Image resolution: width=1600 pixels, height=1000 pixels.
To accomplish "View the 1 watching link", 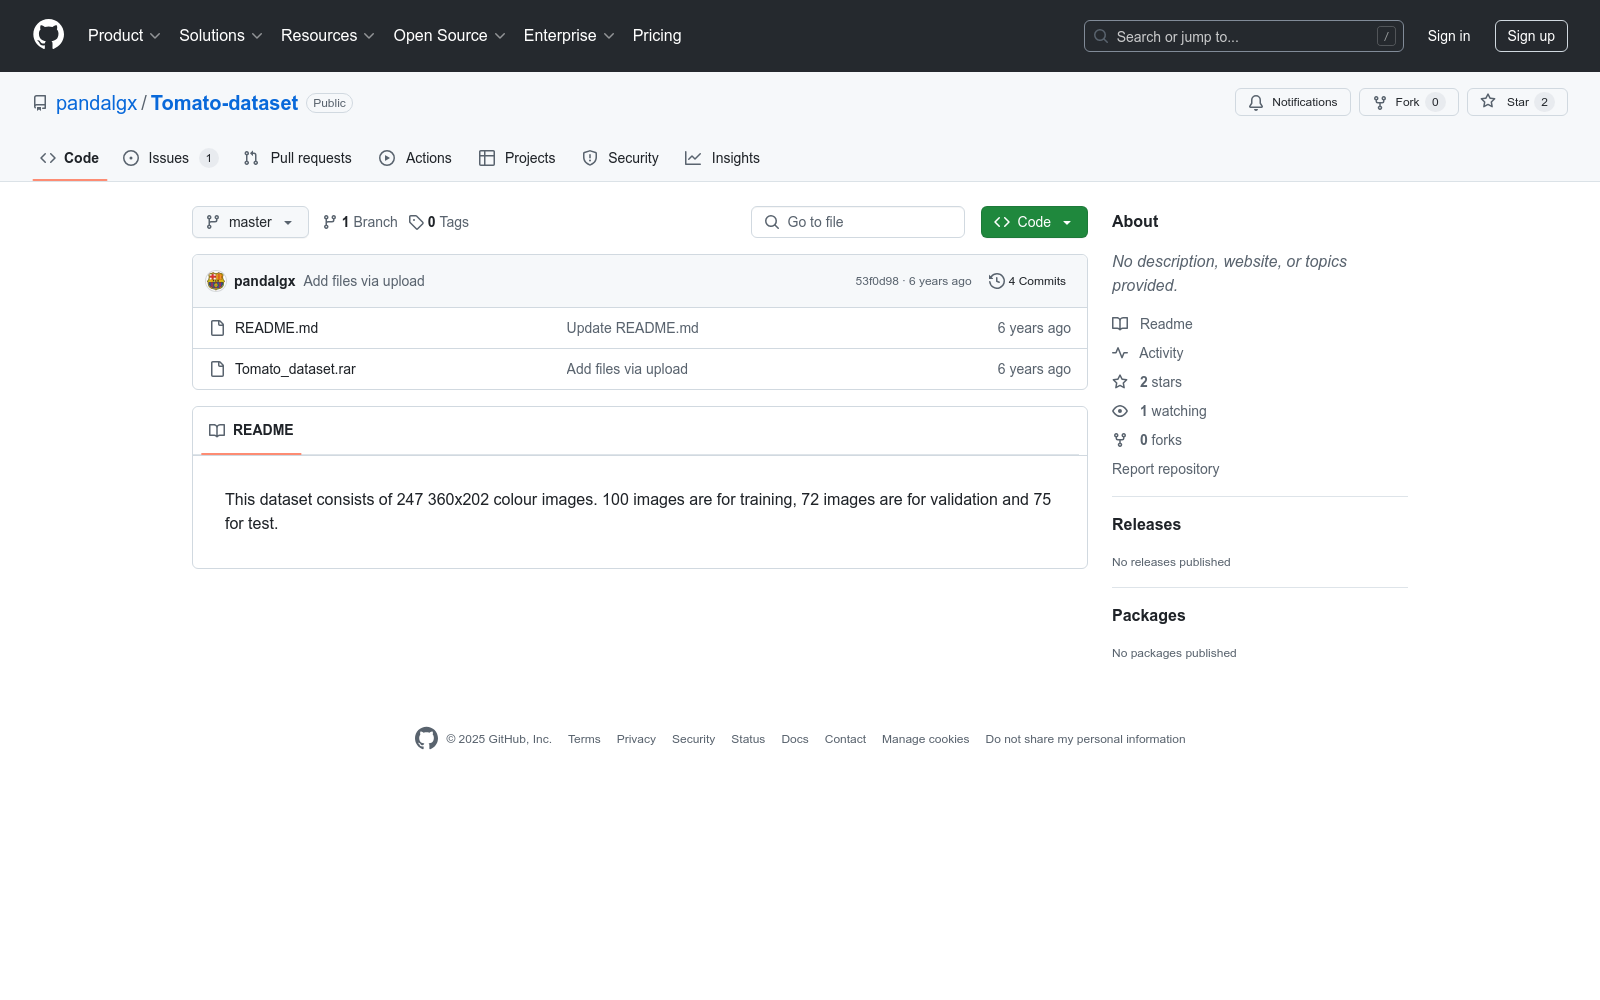I will point(1159,411).
